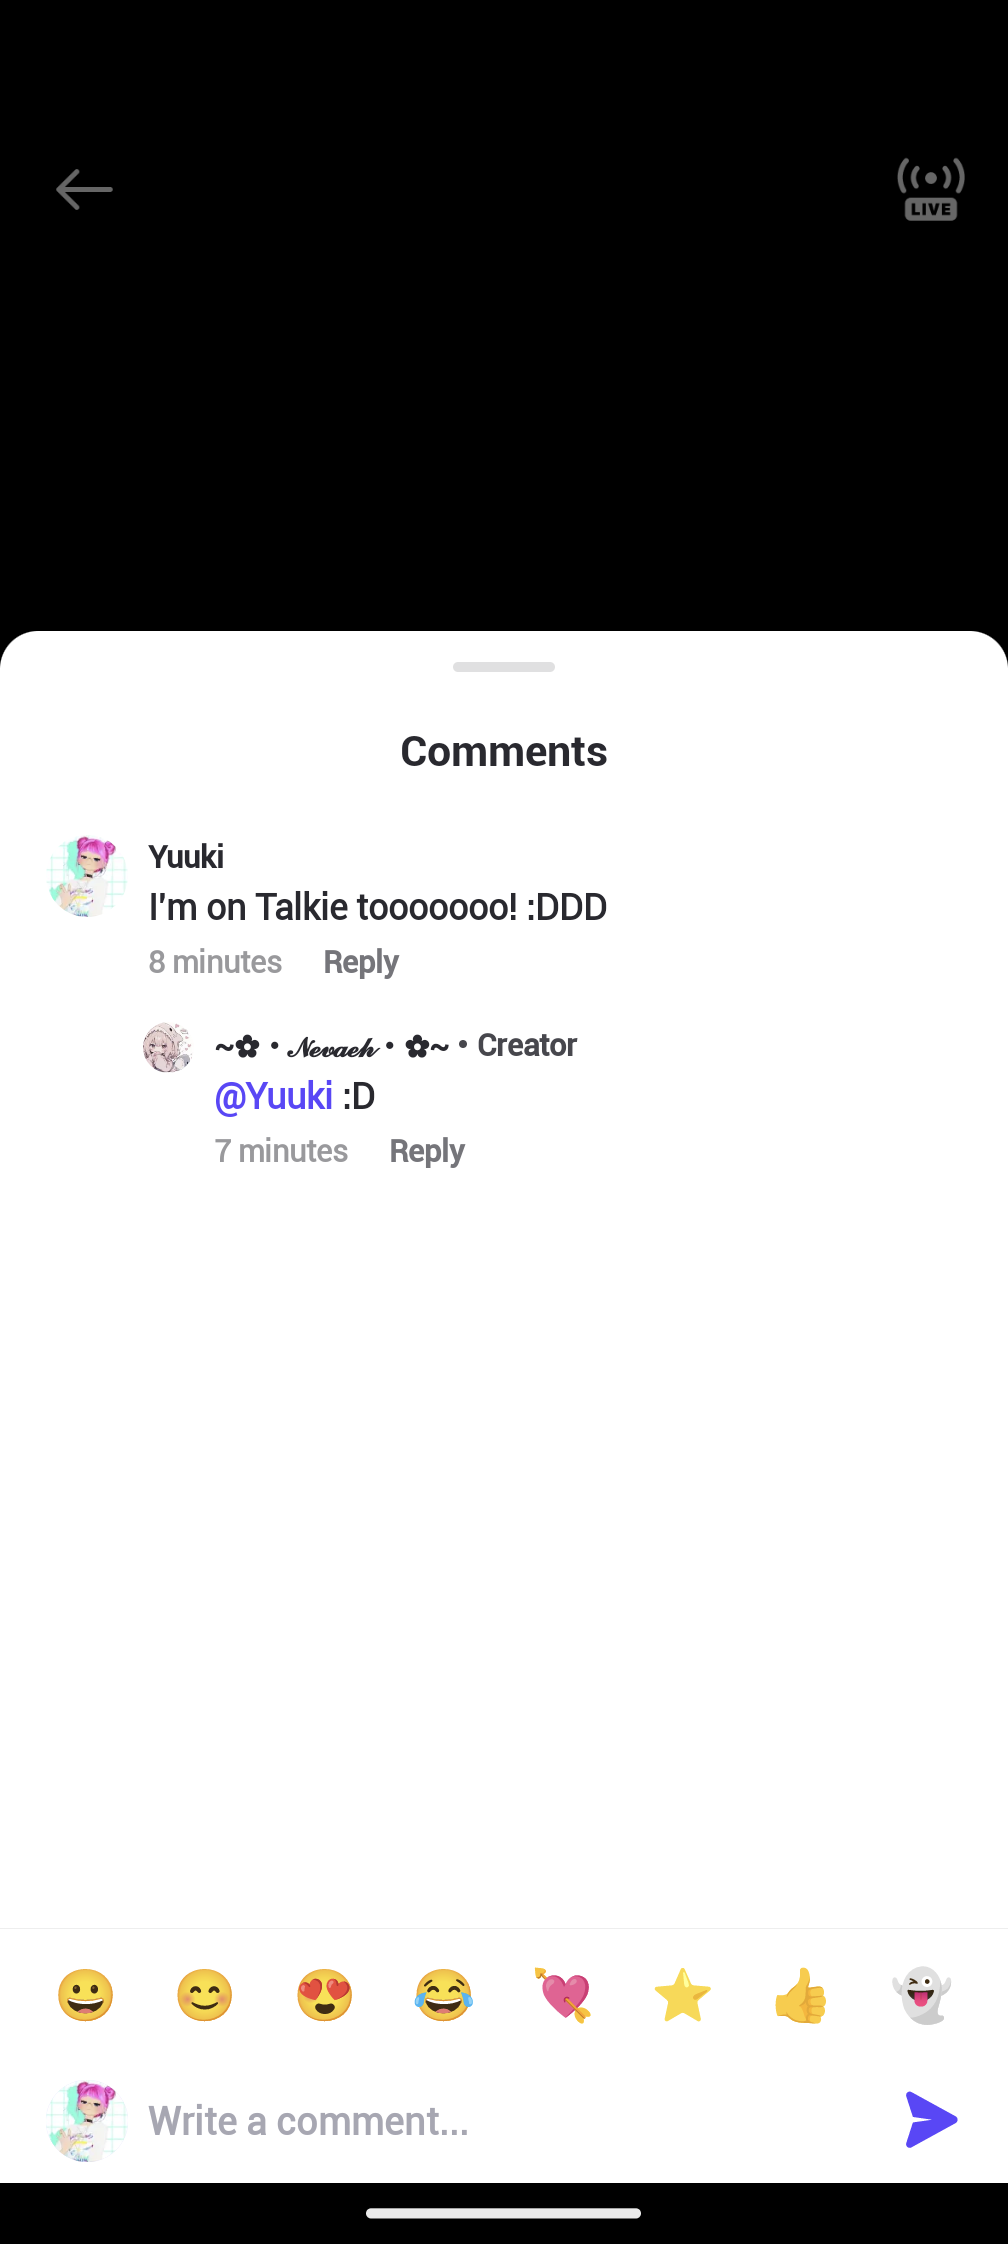The image size is (1008, 2244).
Task: Insert the blushing smile emoji
Action: click(205, 1995)
